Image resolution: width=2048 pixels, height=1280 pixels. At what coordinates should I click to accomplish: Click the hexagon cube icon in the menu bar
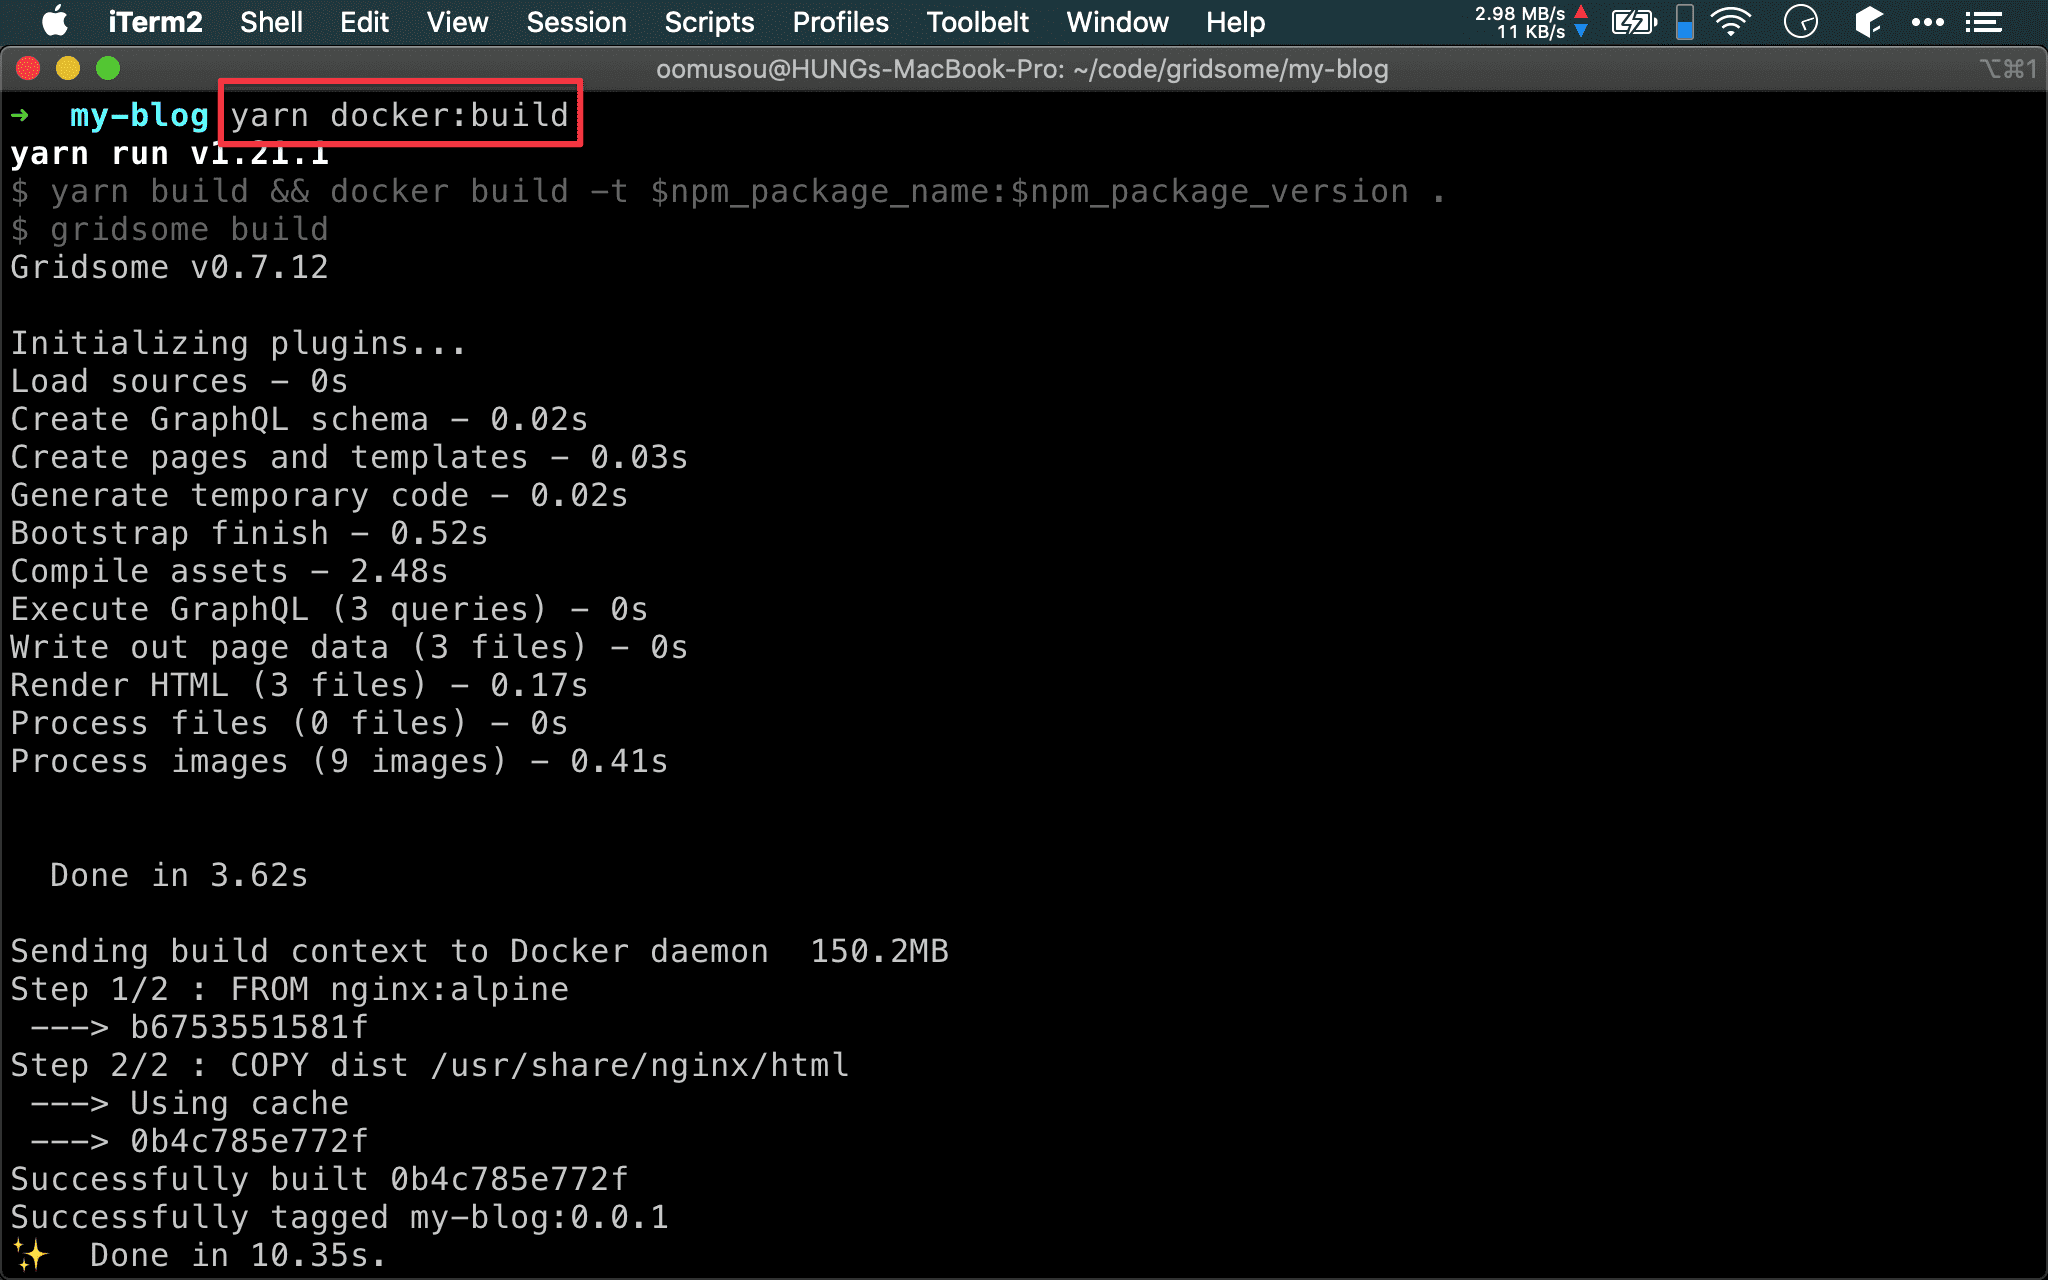[1868, 22]
